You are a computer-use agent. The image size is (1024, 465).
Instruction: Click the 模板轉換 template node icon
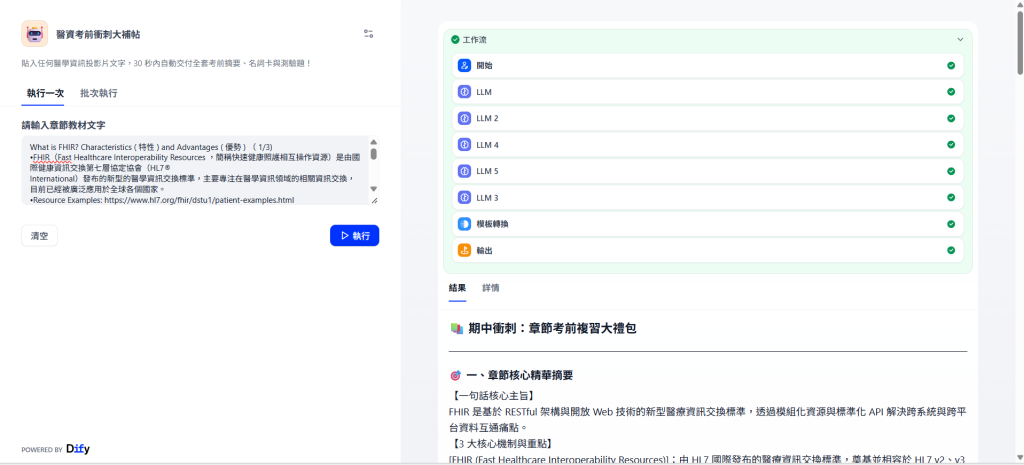point(464,224)
